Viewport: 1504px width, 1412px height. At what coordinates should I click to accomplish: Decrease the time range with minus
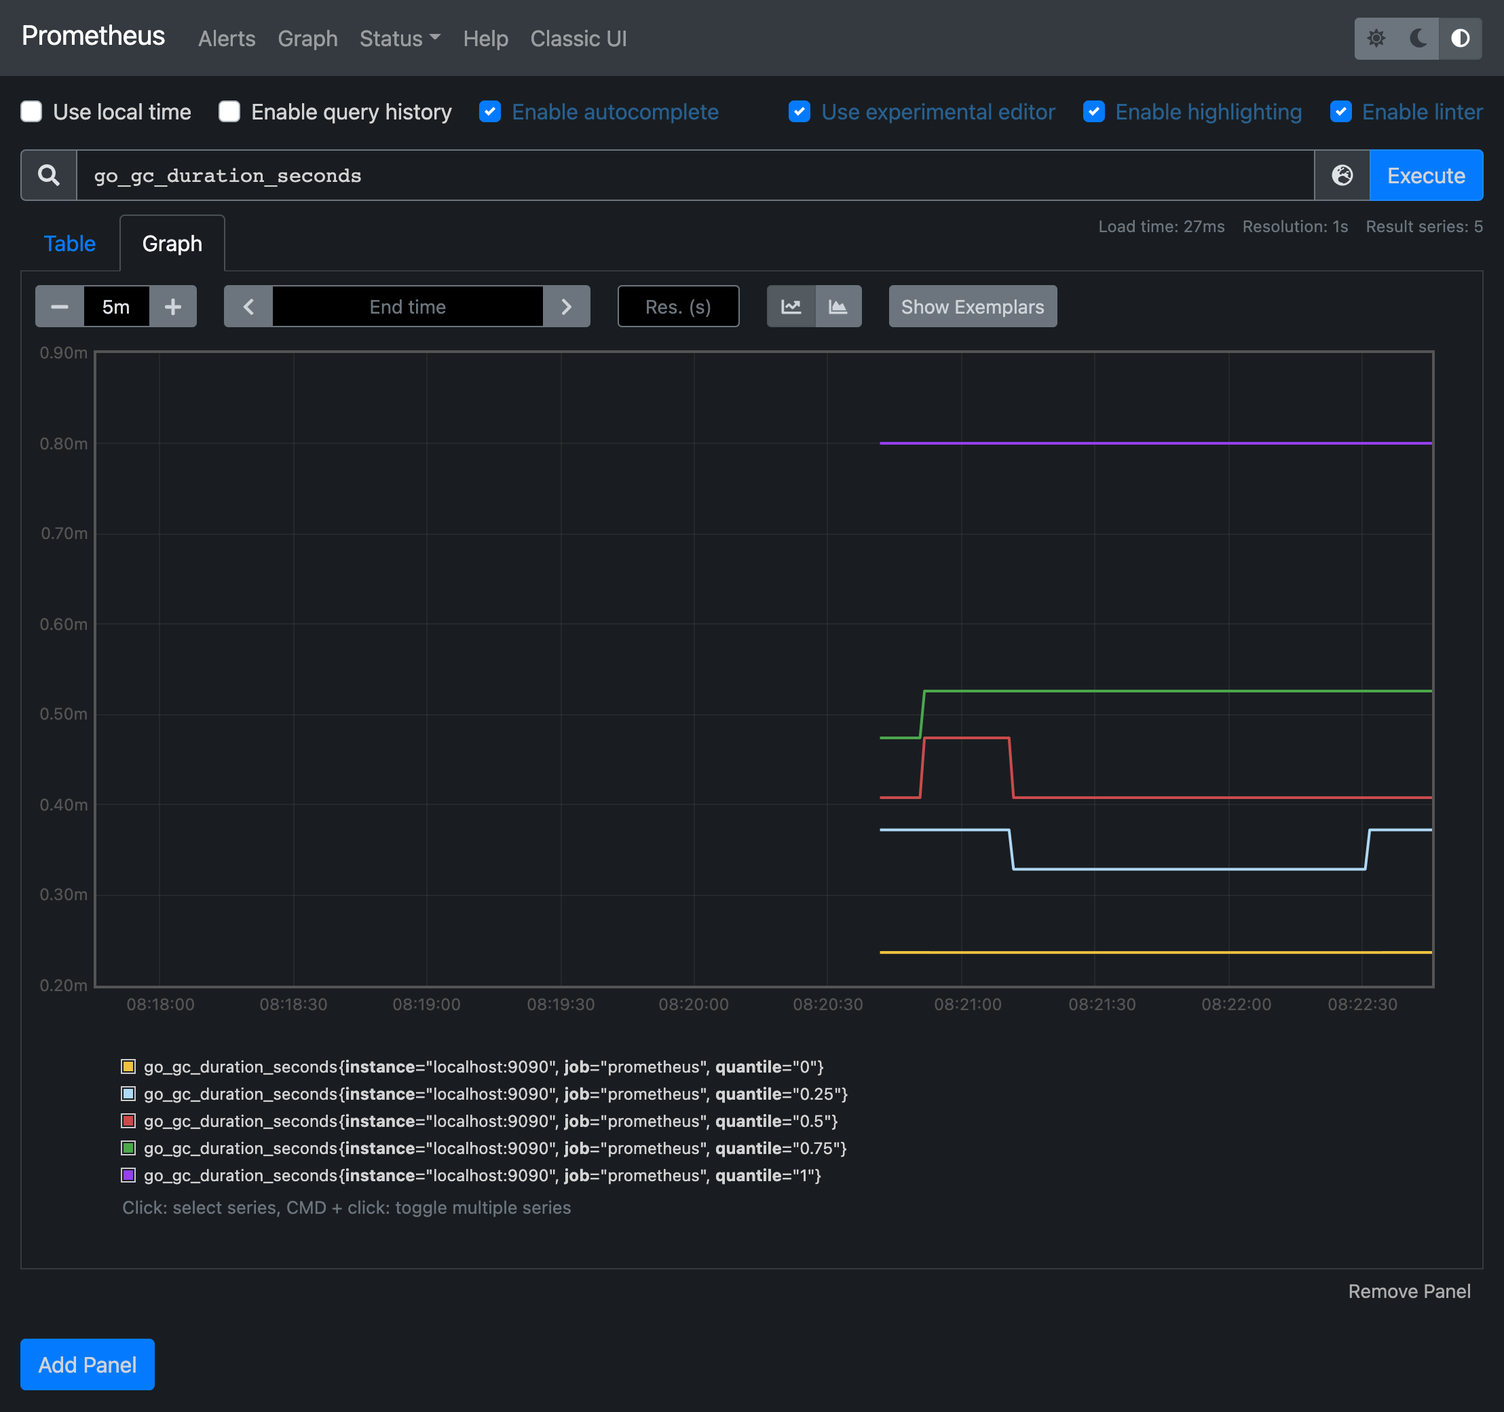tap(60, 306)
